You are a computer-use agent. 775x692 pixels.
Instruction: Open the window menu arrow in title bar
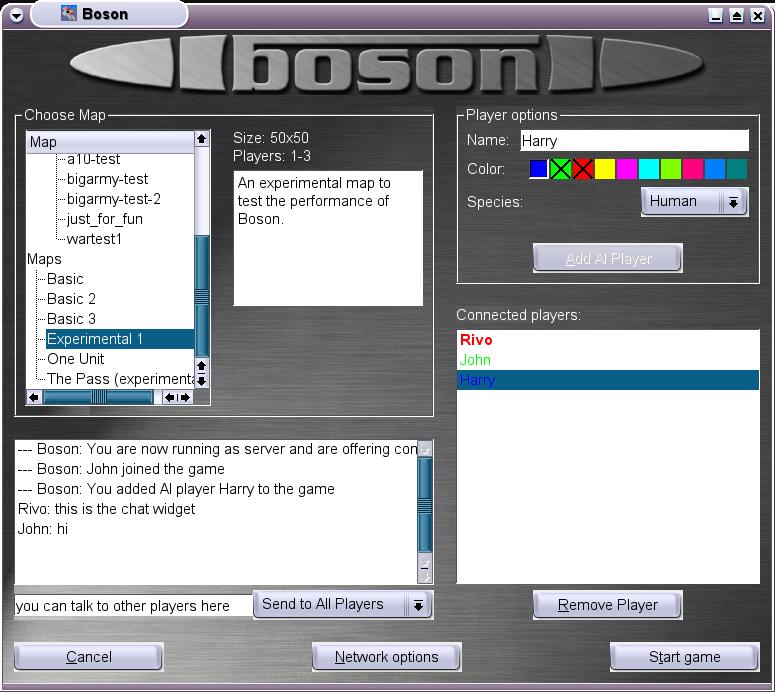16,16
